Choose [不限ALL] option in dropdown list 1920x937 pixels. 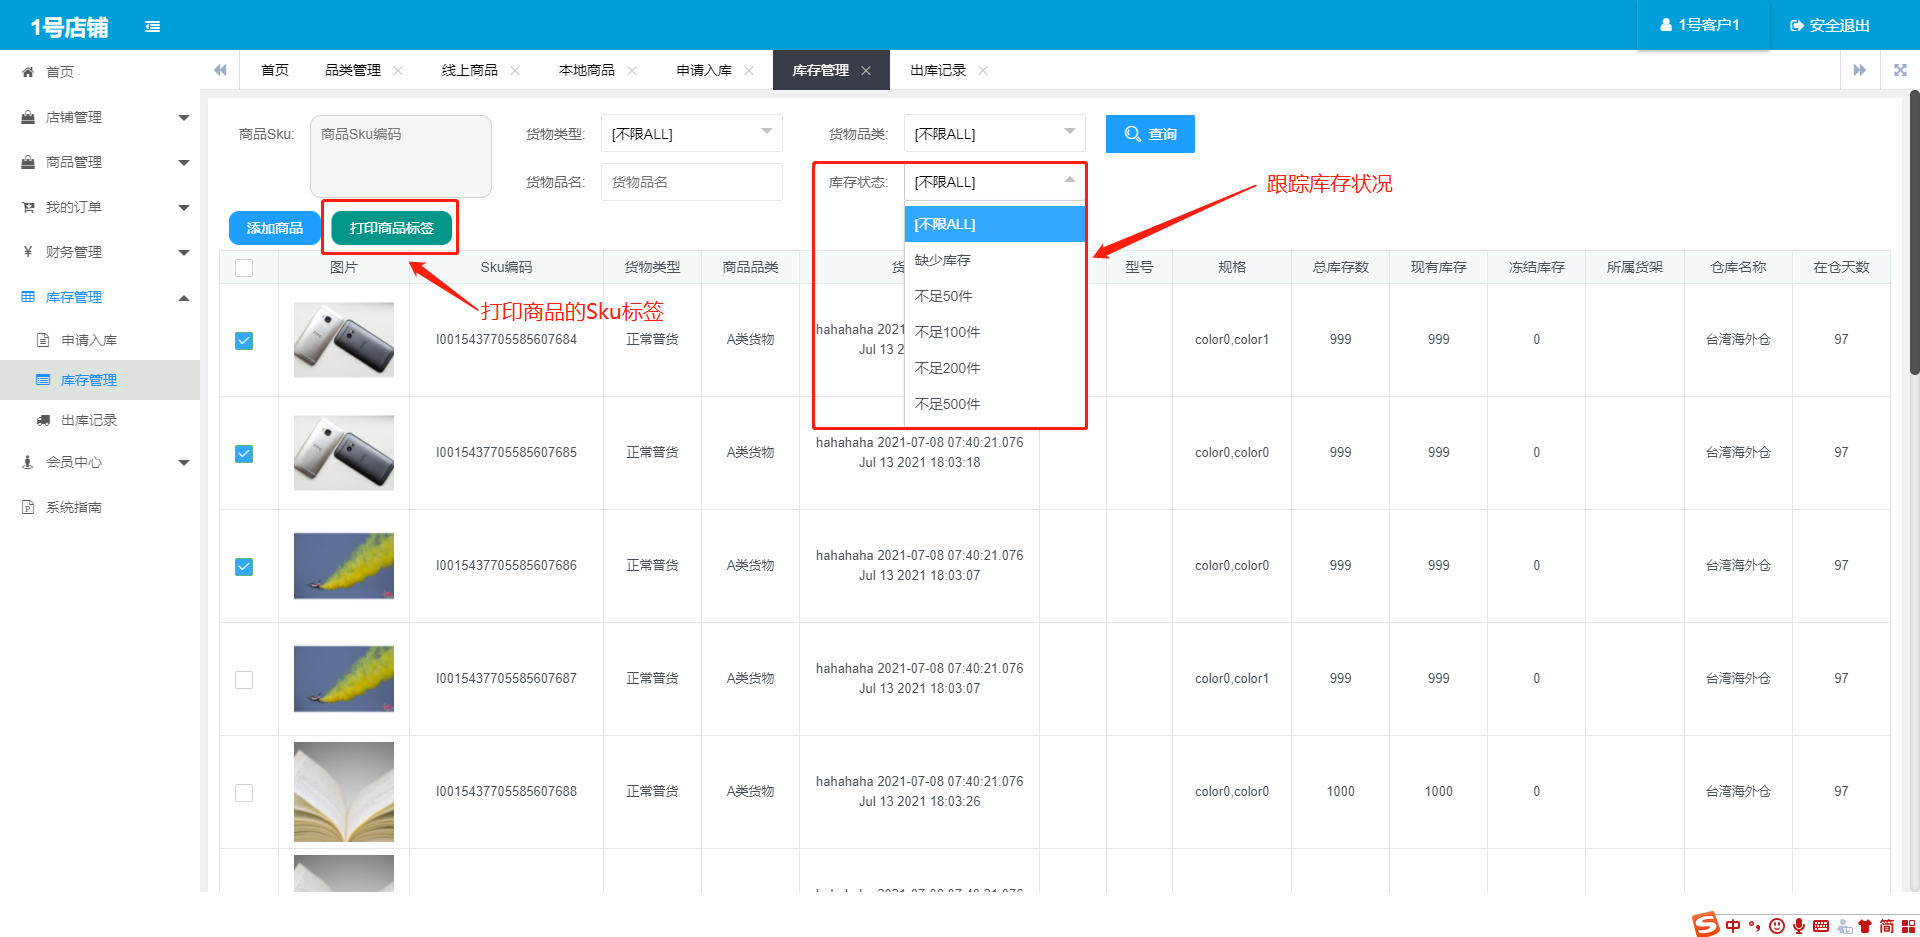[995, 224]
